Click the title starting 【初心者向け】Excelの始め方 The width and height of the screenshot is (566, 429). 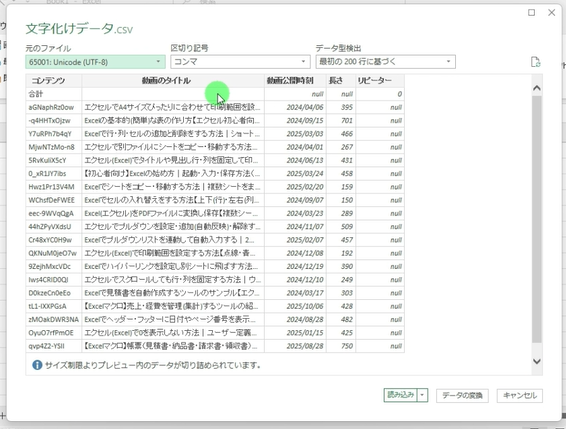click(173, 174)
